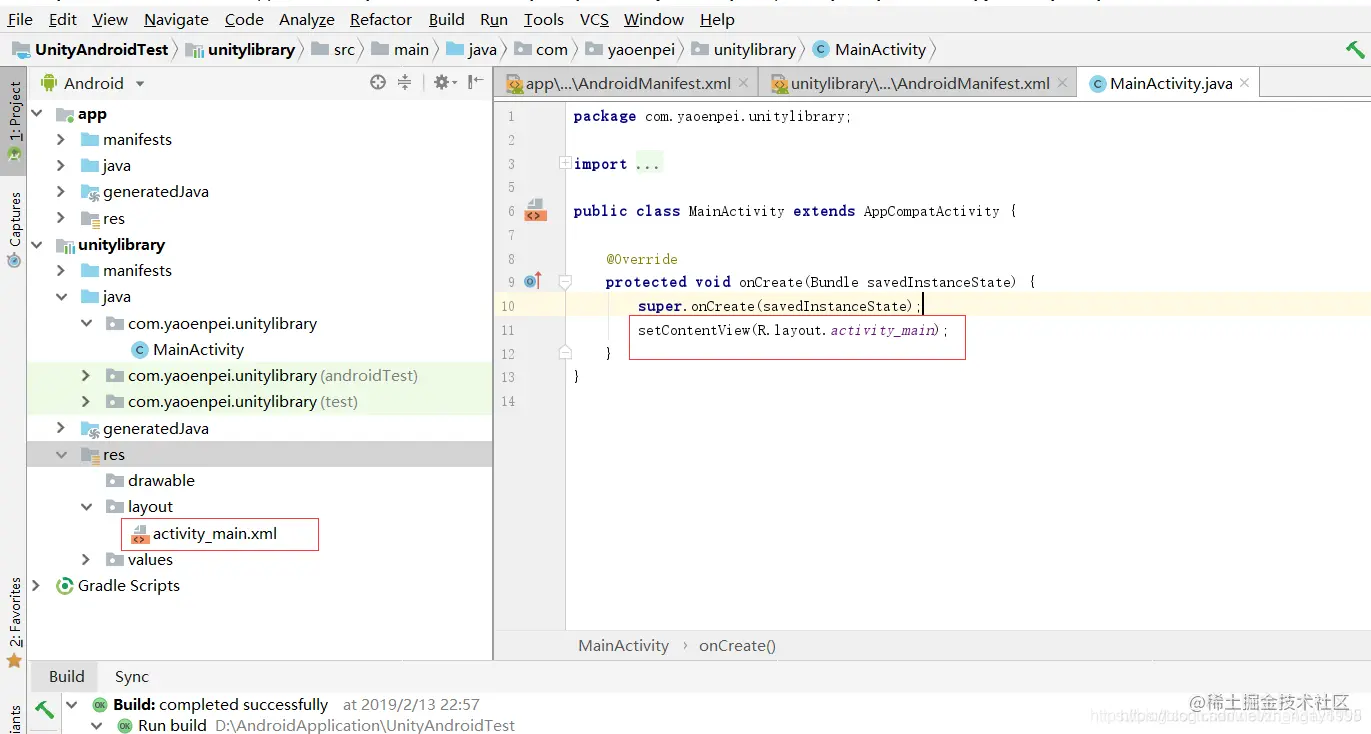Image resolution: width=1371 pixels, height=734 pixels.
Task: Collapse the unitylibrary java folder
Action: click(x=61, y=296)
